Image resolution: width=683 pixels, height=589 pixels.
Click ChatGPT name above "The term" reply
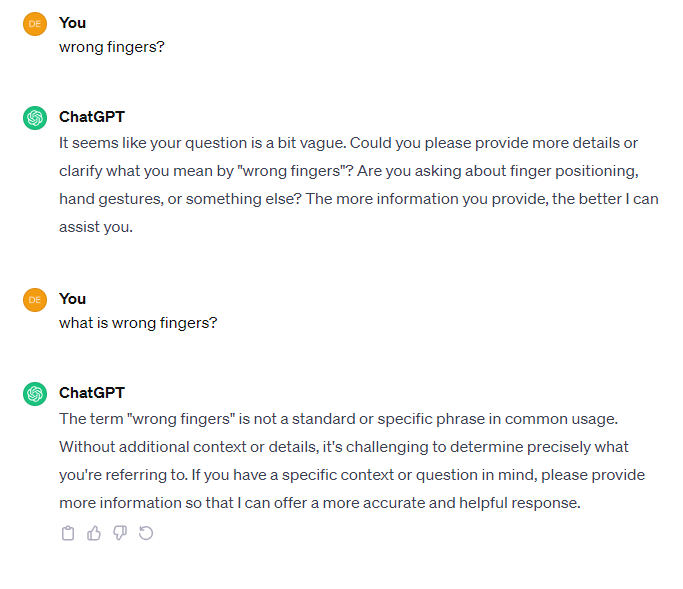pyautogui.click(x=92, y=393)
